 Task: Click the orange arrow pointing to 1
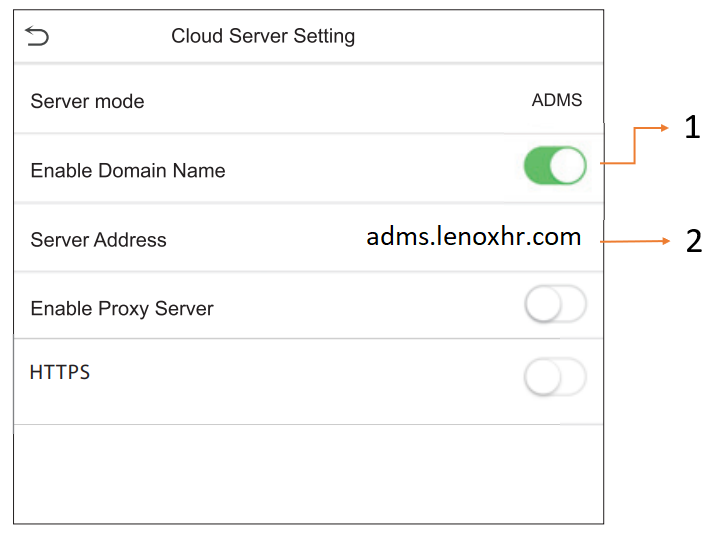634,145
